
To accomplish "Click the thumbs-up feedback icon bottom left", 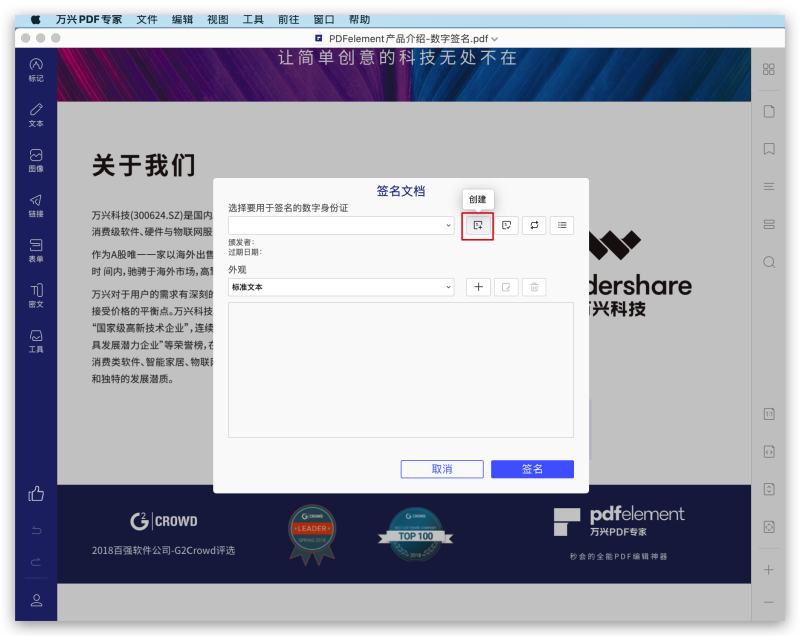I will click(x=36, y=493).
